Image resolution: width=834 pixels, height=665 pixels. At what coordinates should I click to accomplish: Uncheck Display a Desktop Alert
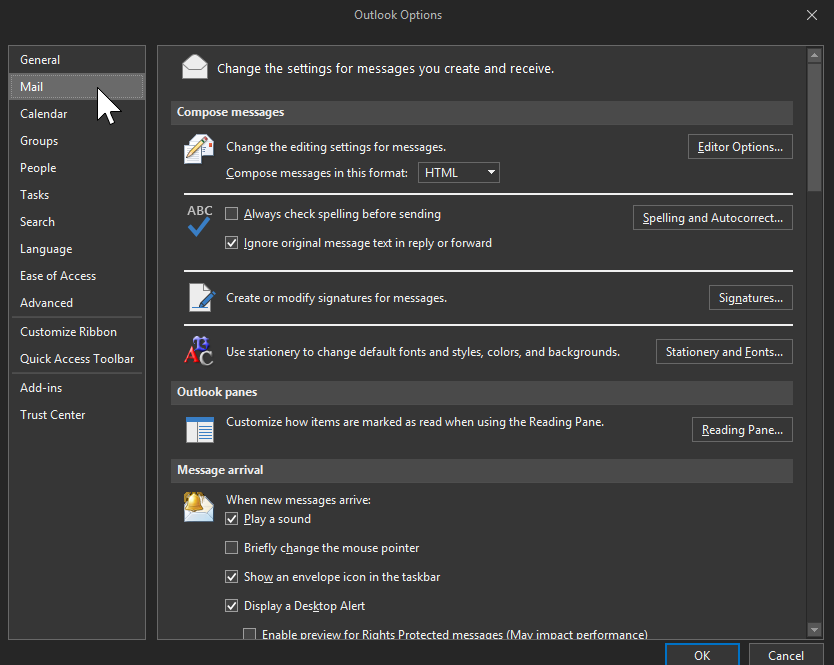tap(231, 606)
